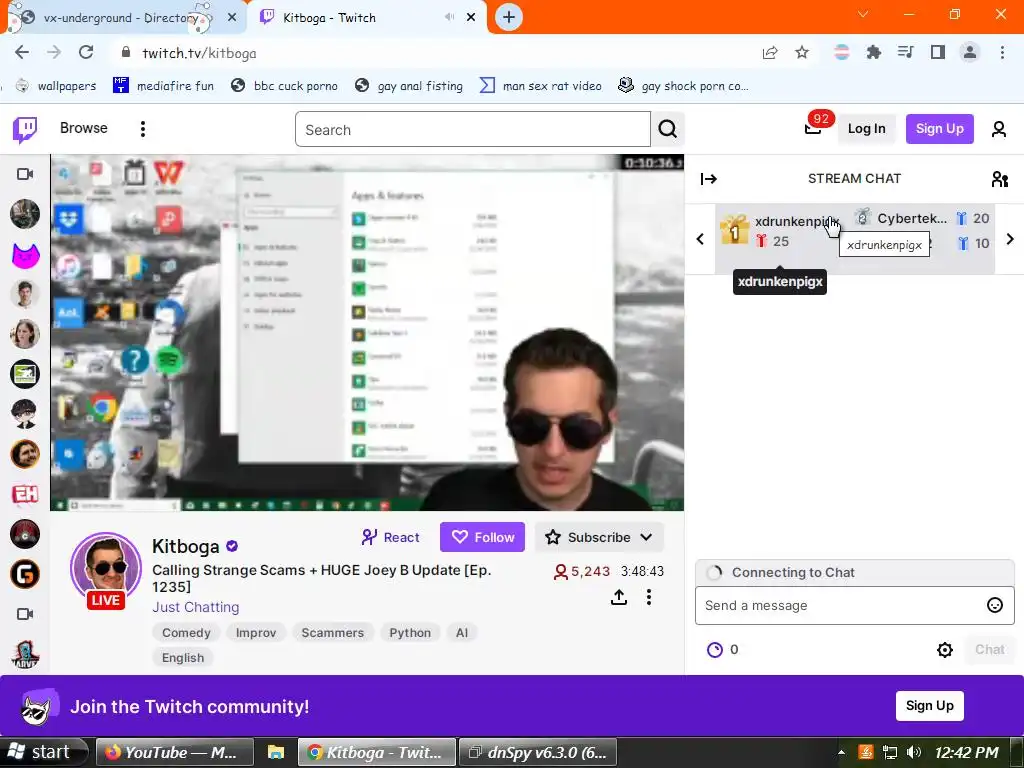Show hidden system tray icons

[841, 752]
